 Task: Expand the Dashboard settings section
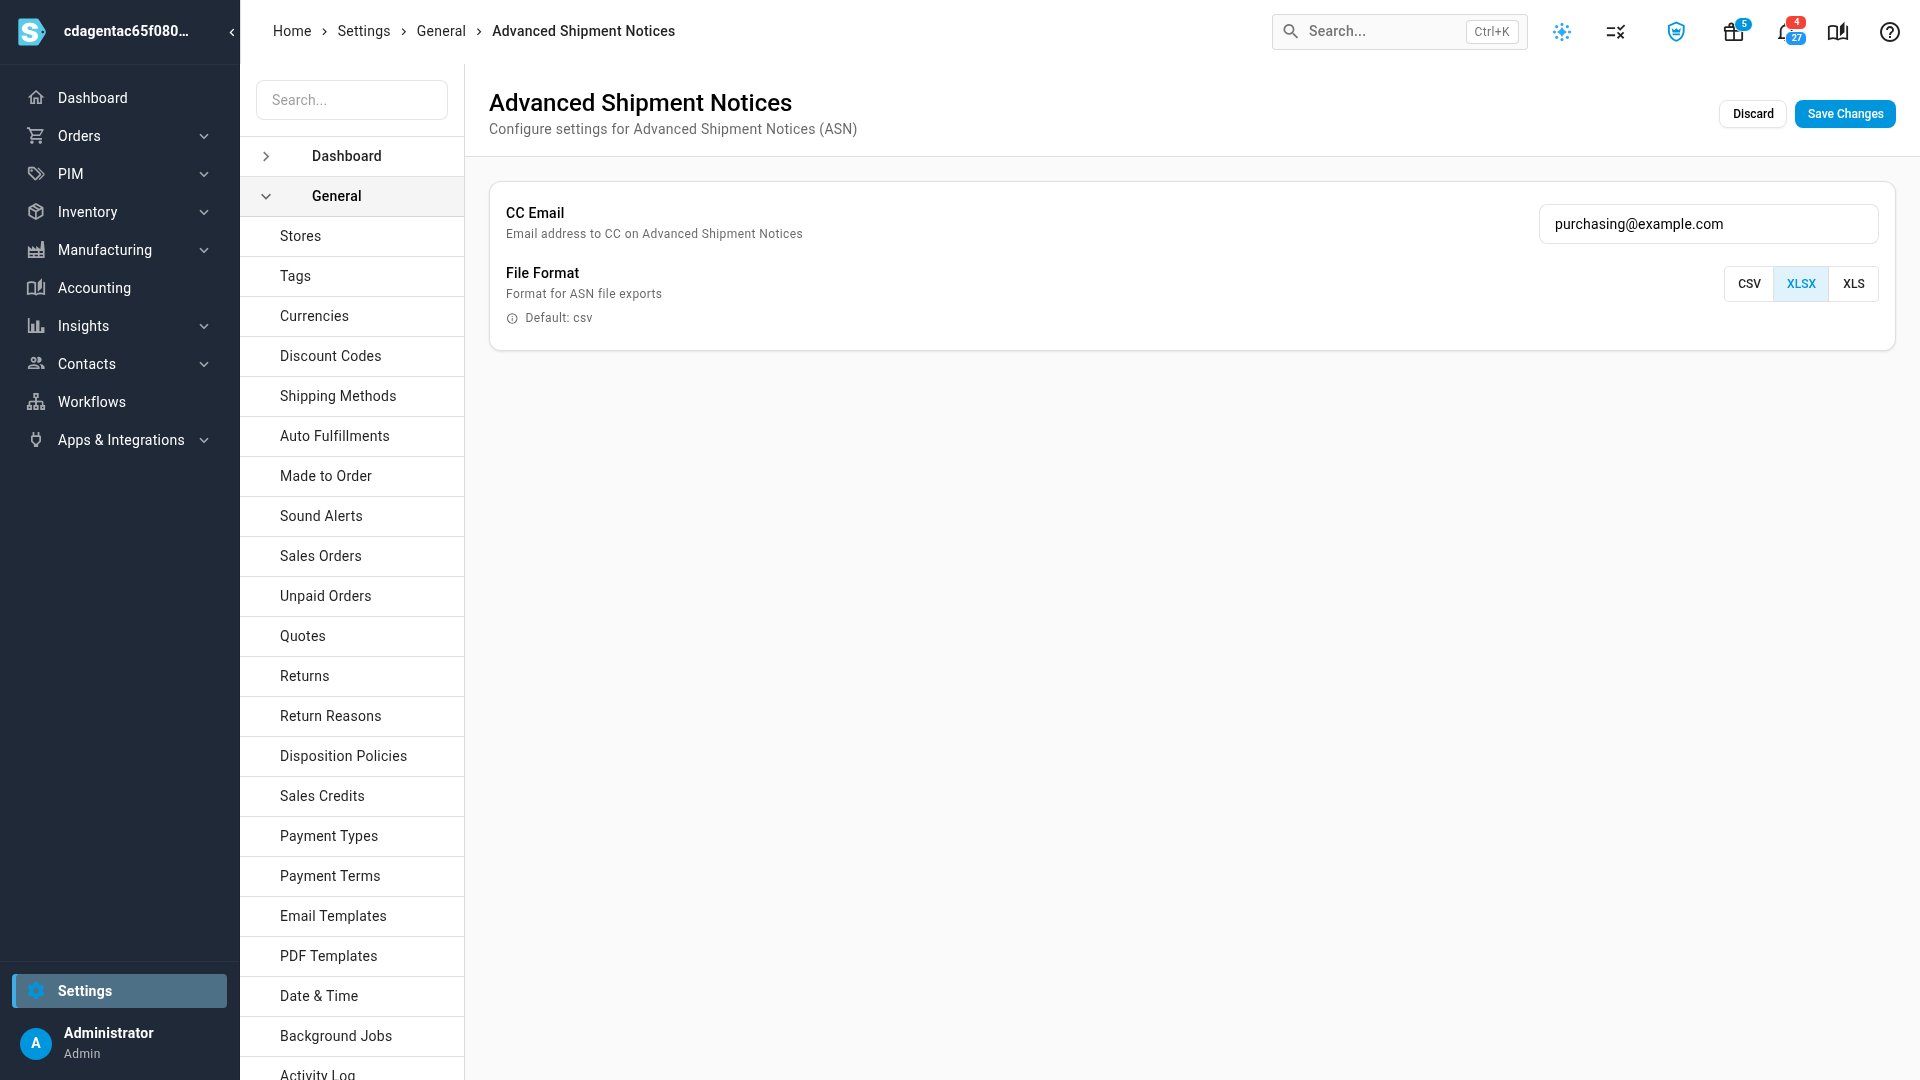click(266, 157)
